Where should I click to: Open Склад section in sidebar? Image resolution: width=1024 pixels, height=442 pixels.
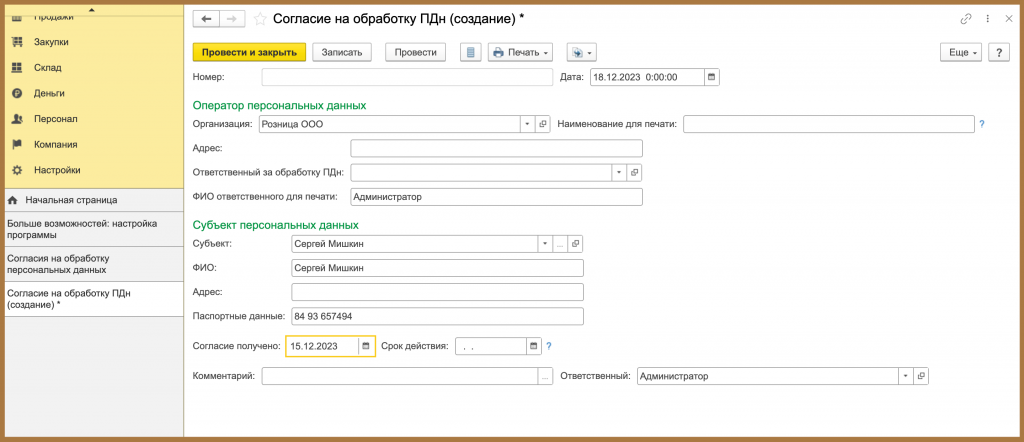[x=48, y=67]
